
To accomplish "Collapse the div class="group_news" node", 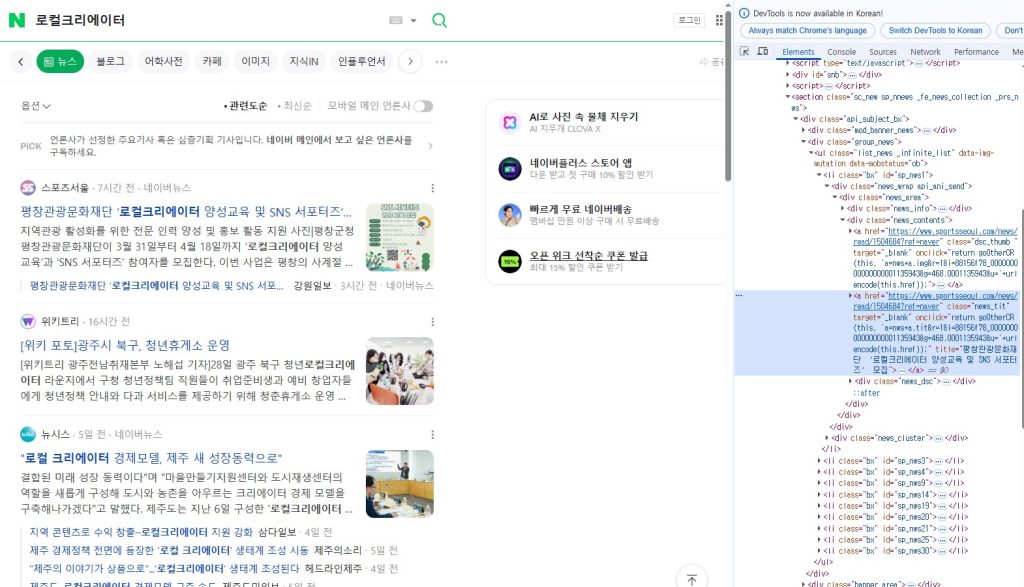I will click(803, 142).
